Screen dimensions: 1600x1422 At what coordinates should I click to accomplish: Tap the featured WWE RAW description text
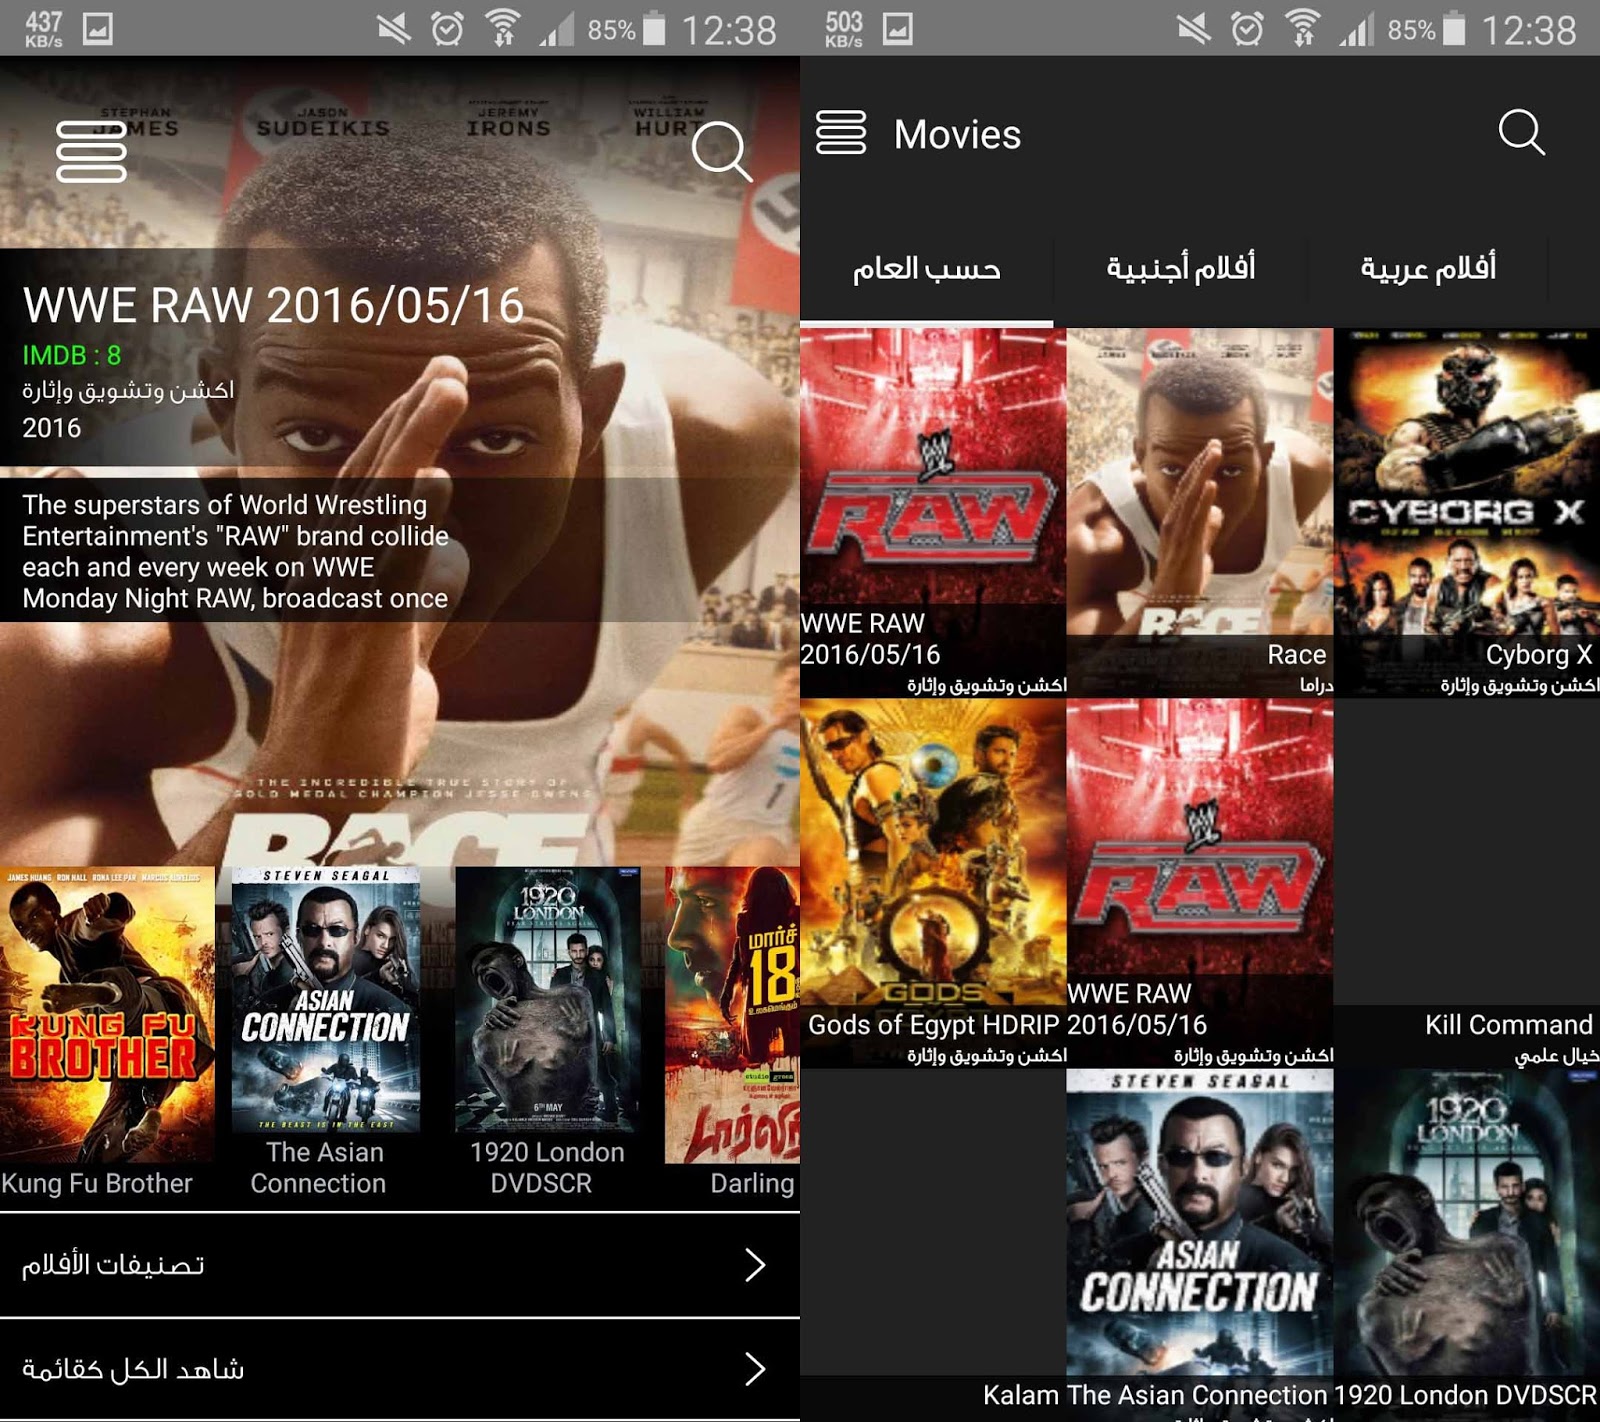[235, 551]
